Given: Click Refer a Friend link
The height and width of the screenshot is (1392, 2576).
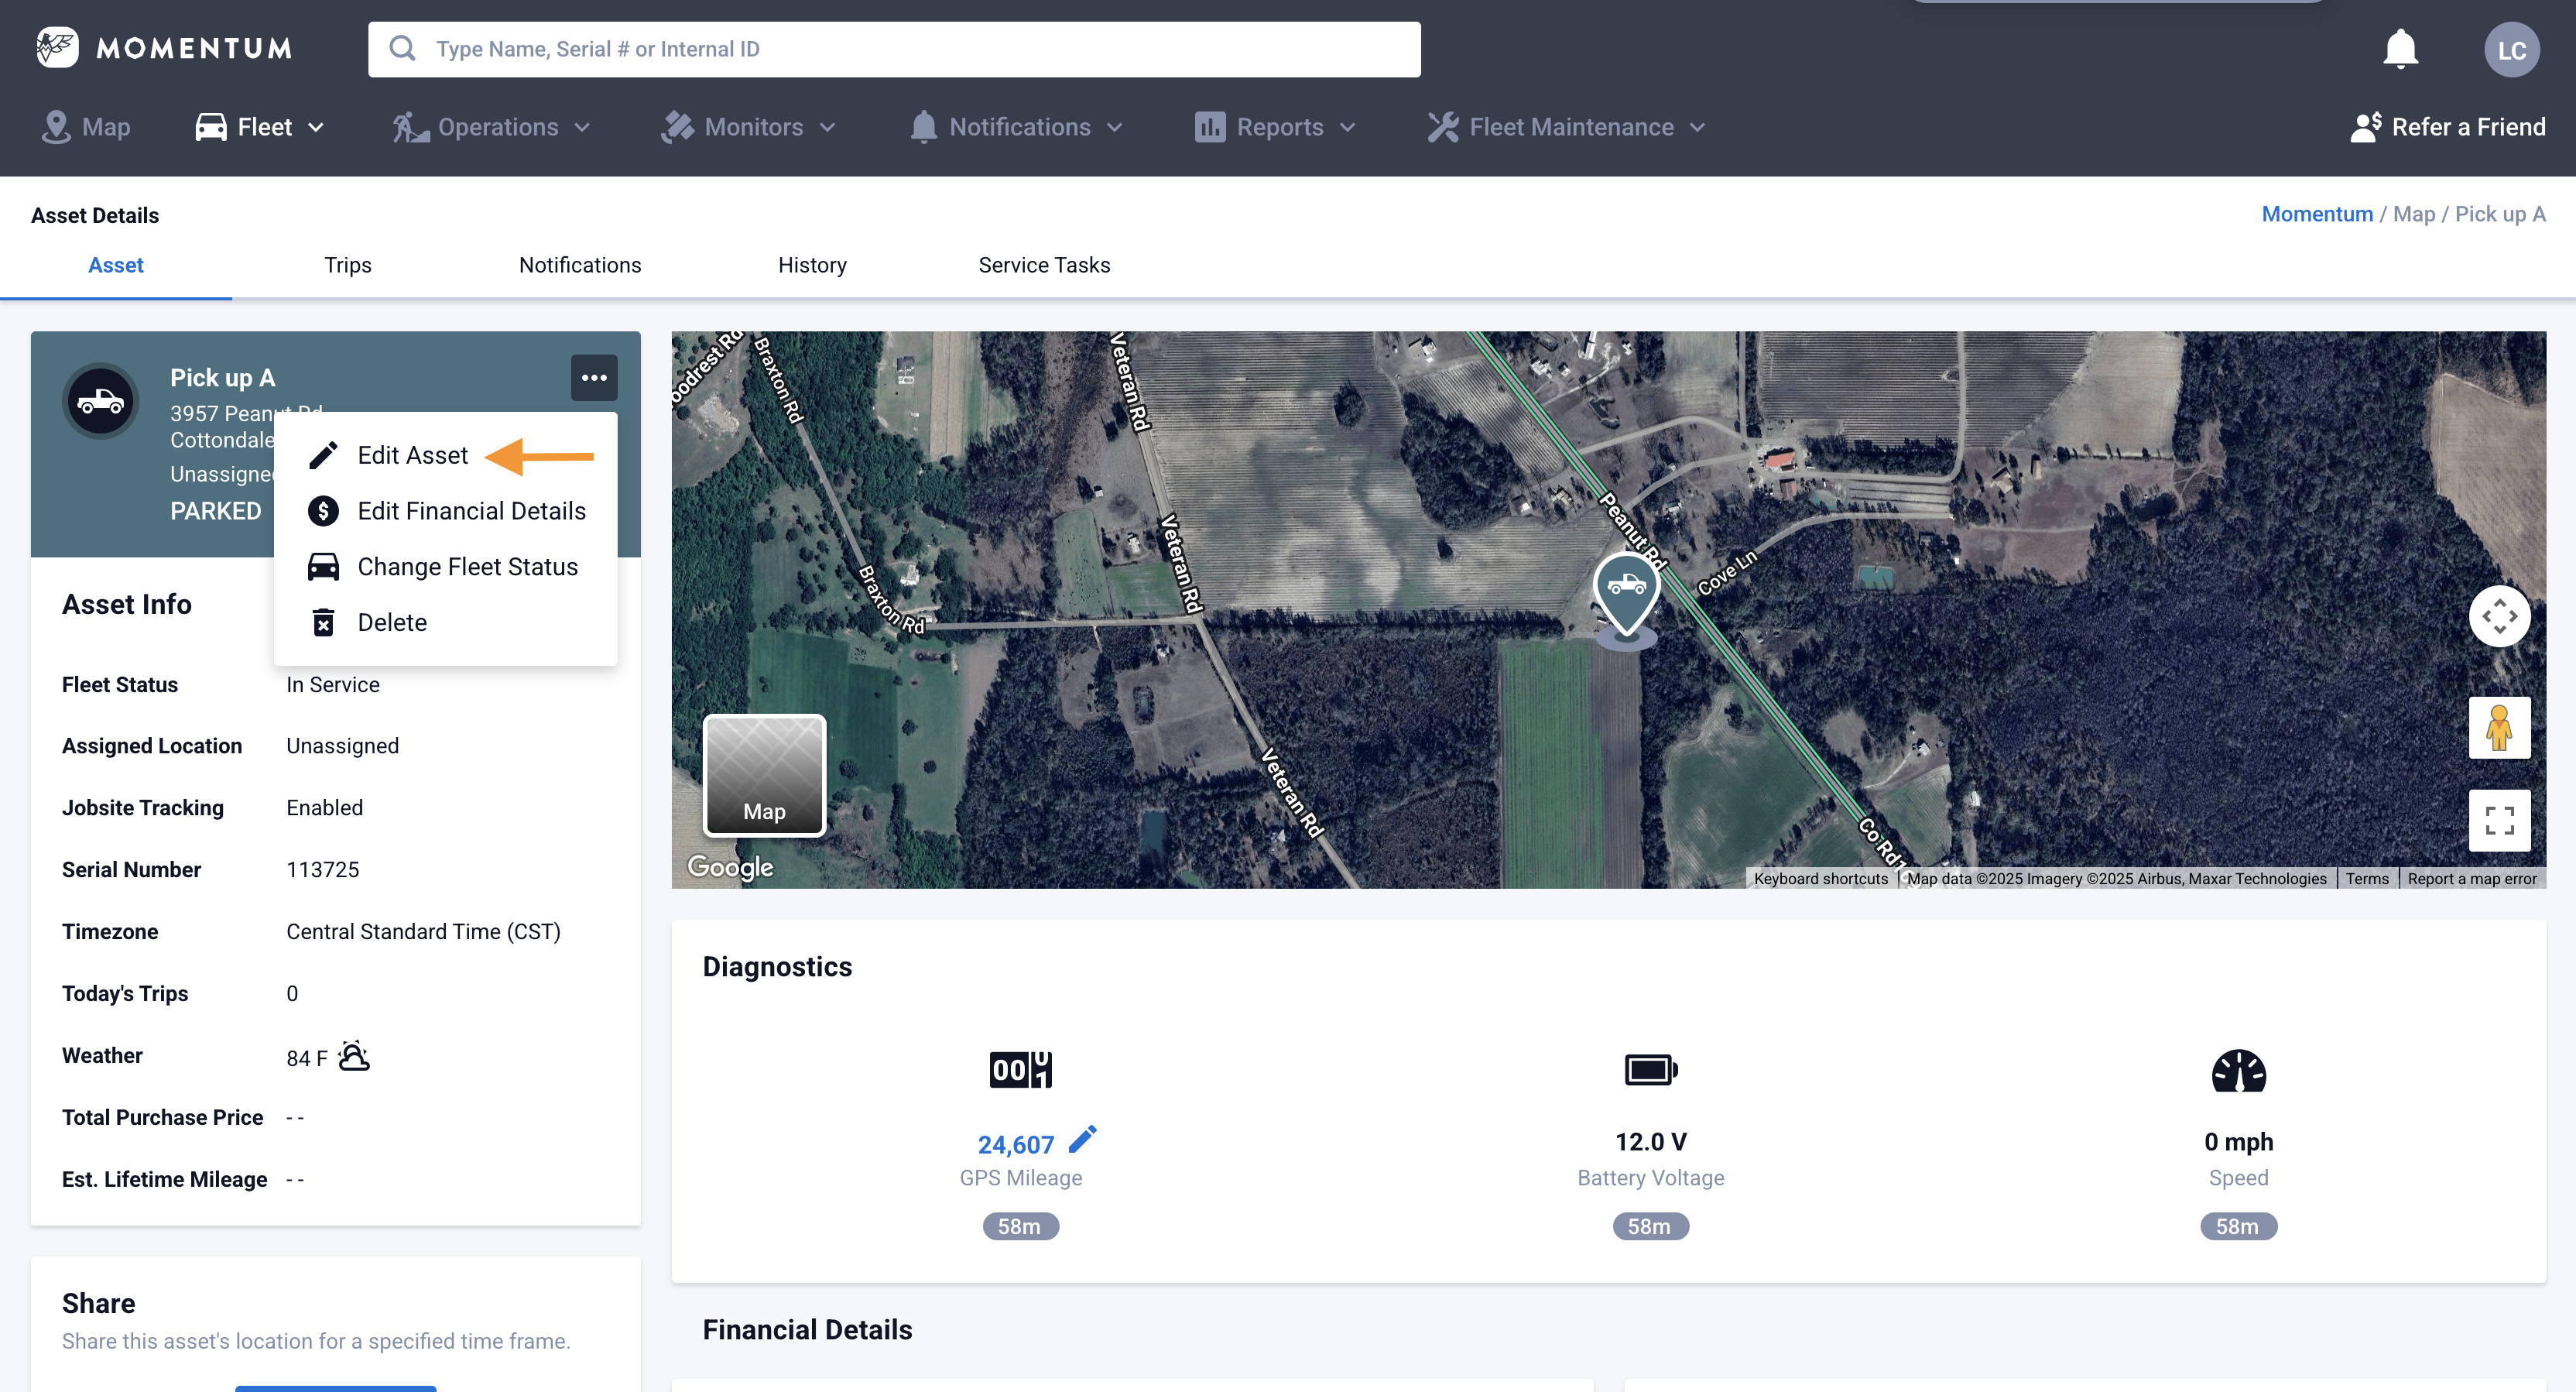Looking at the screenshot, I should coord(2447,127).
